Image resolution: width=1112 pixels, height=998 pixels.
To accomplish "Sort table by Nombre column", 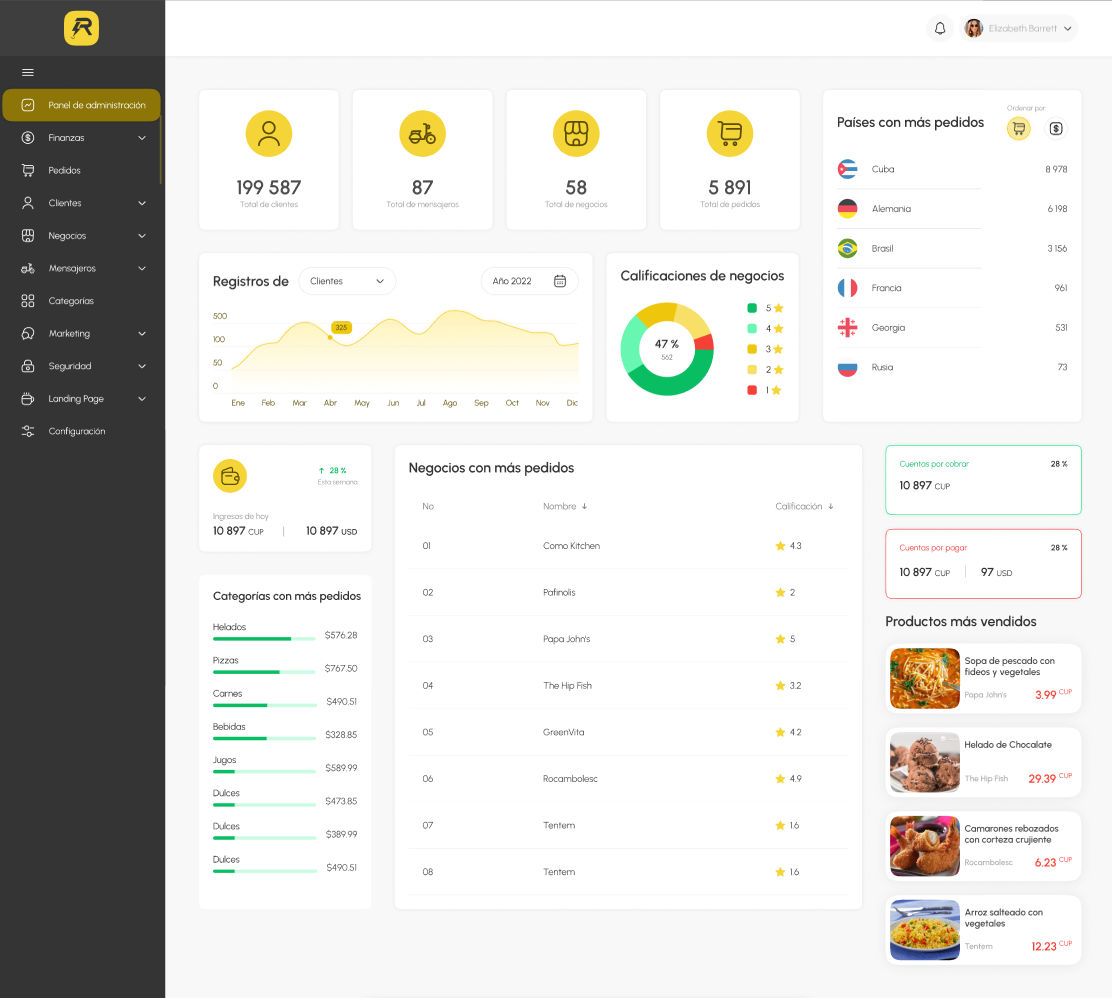I will [x=565, y=506].
